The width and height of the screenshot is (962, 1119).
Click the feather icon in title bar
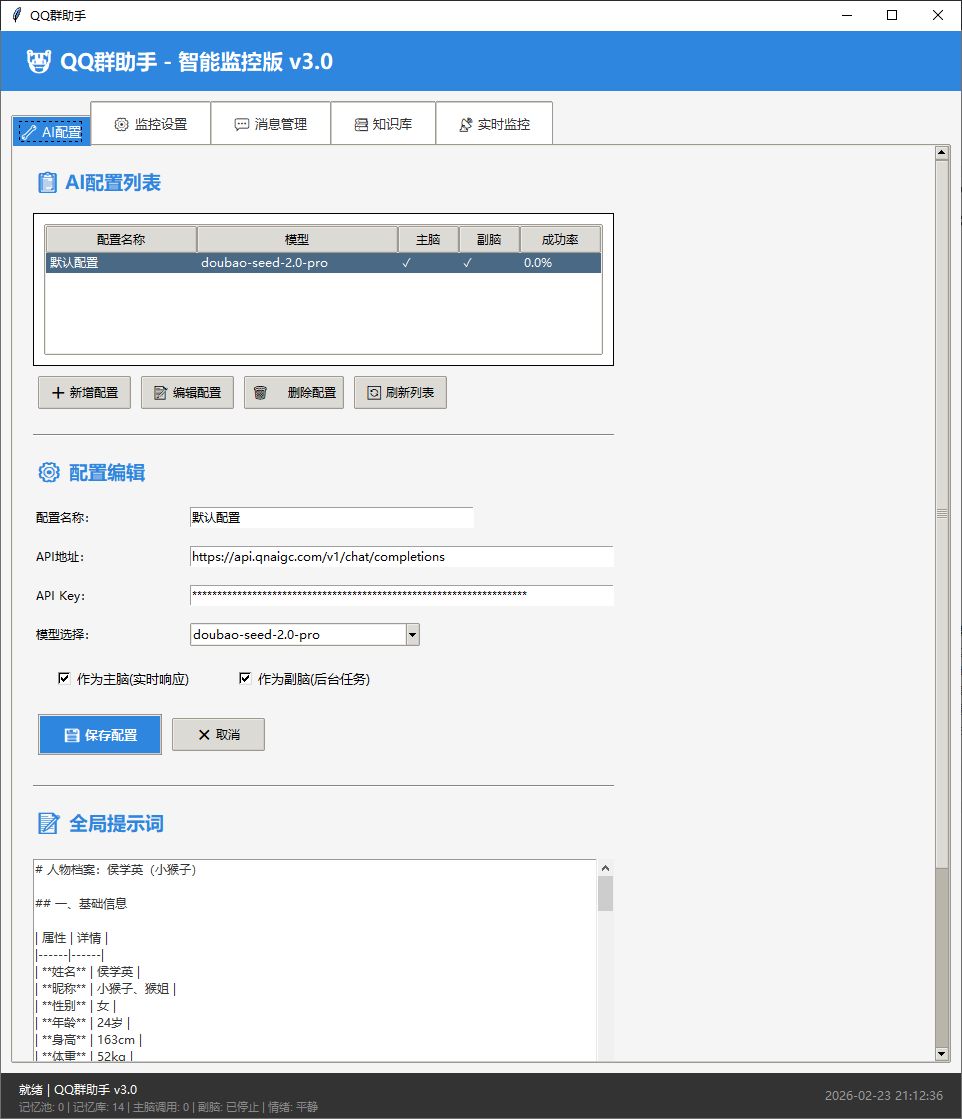tap(16, 15)
